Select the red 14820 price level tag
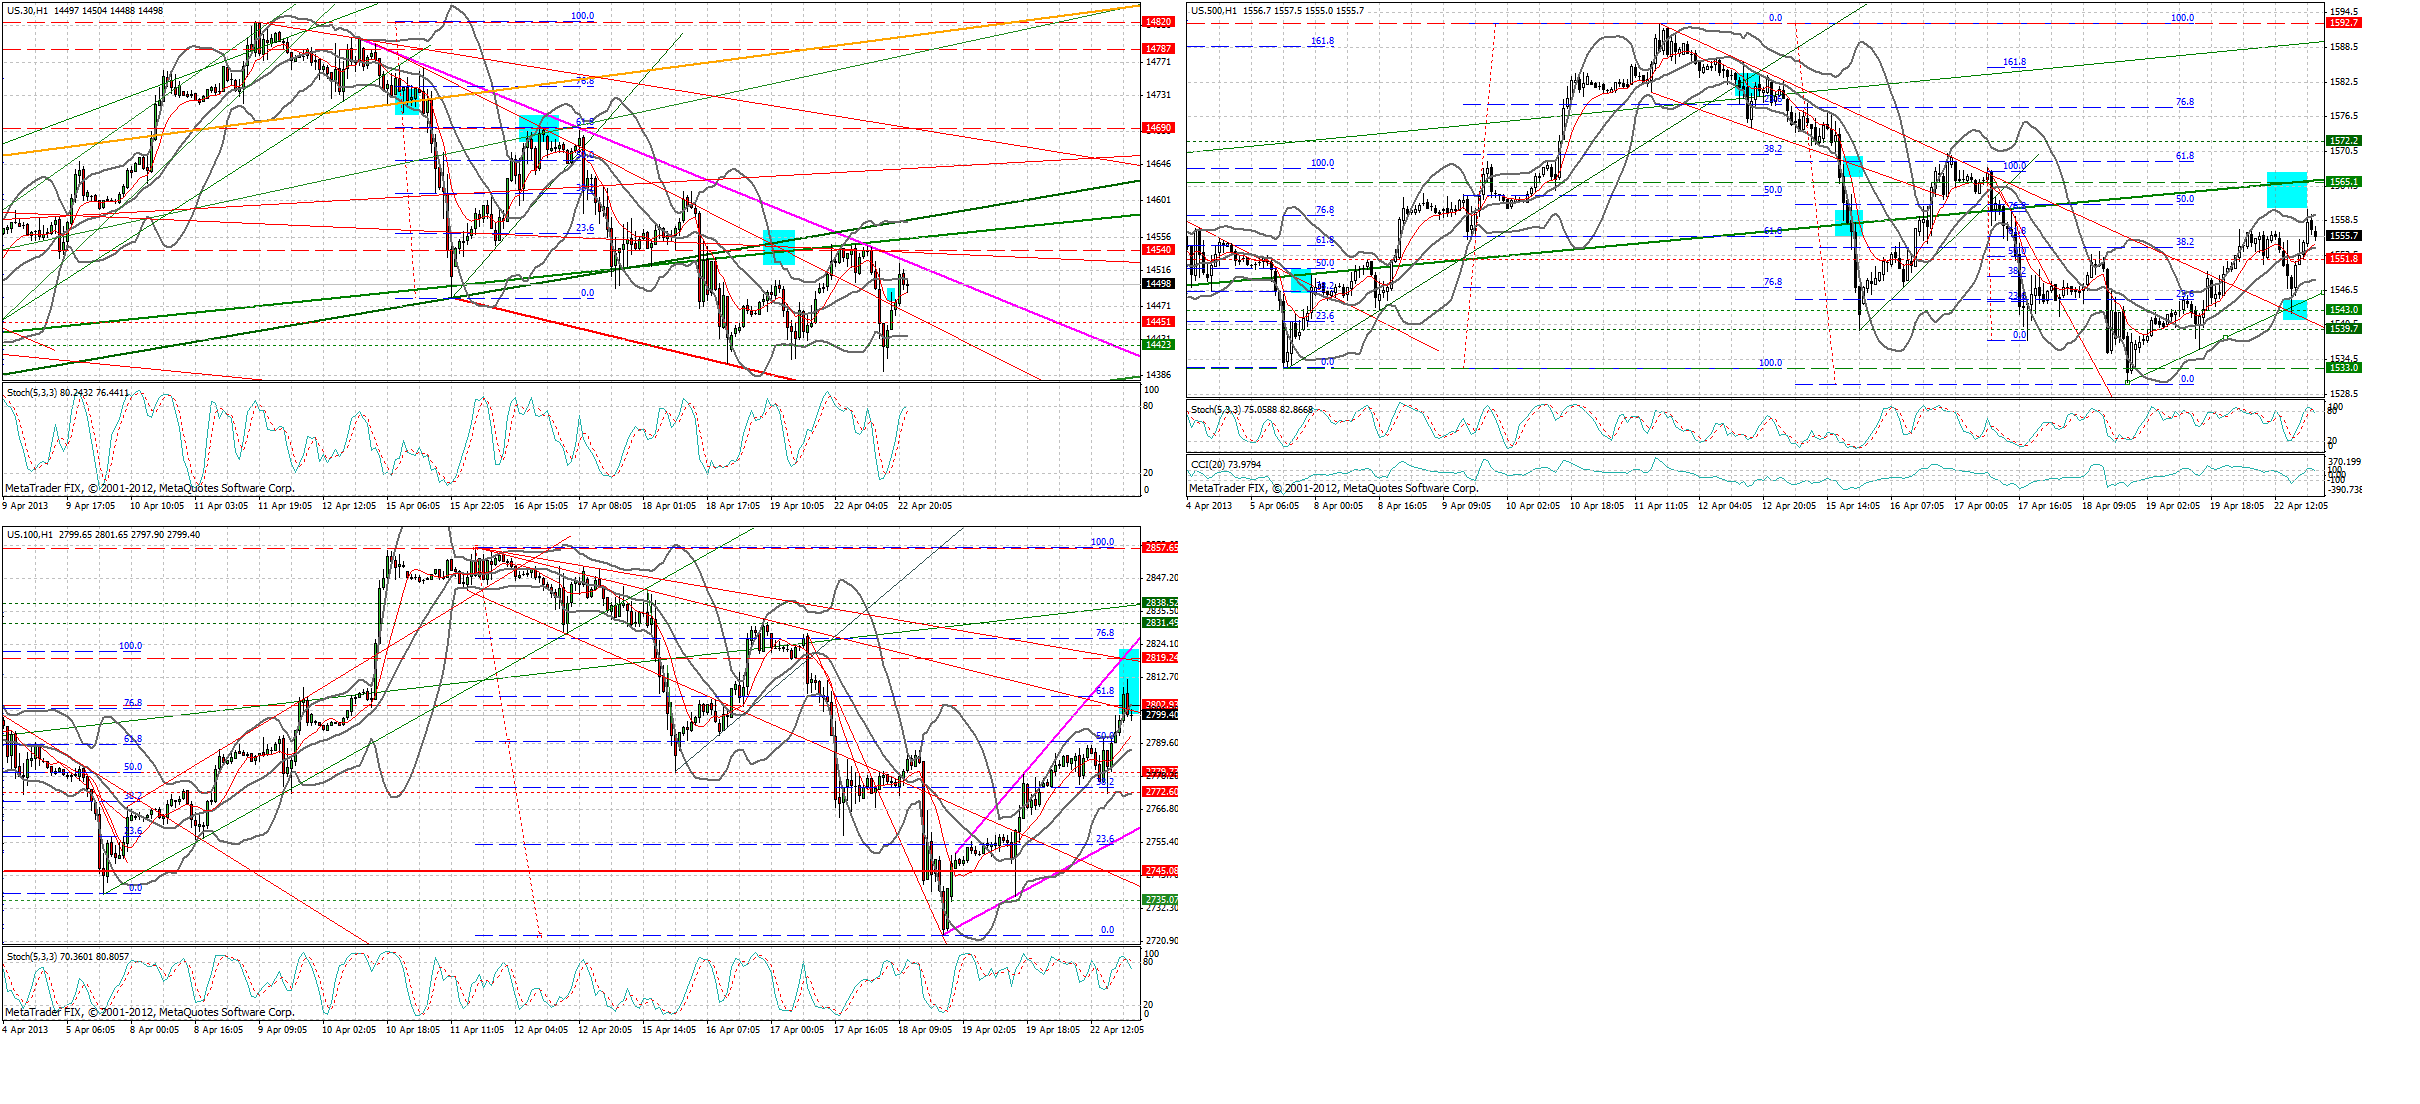 coord(1158,22)
